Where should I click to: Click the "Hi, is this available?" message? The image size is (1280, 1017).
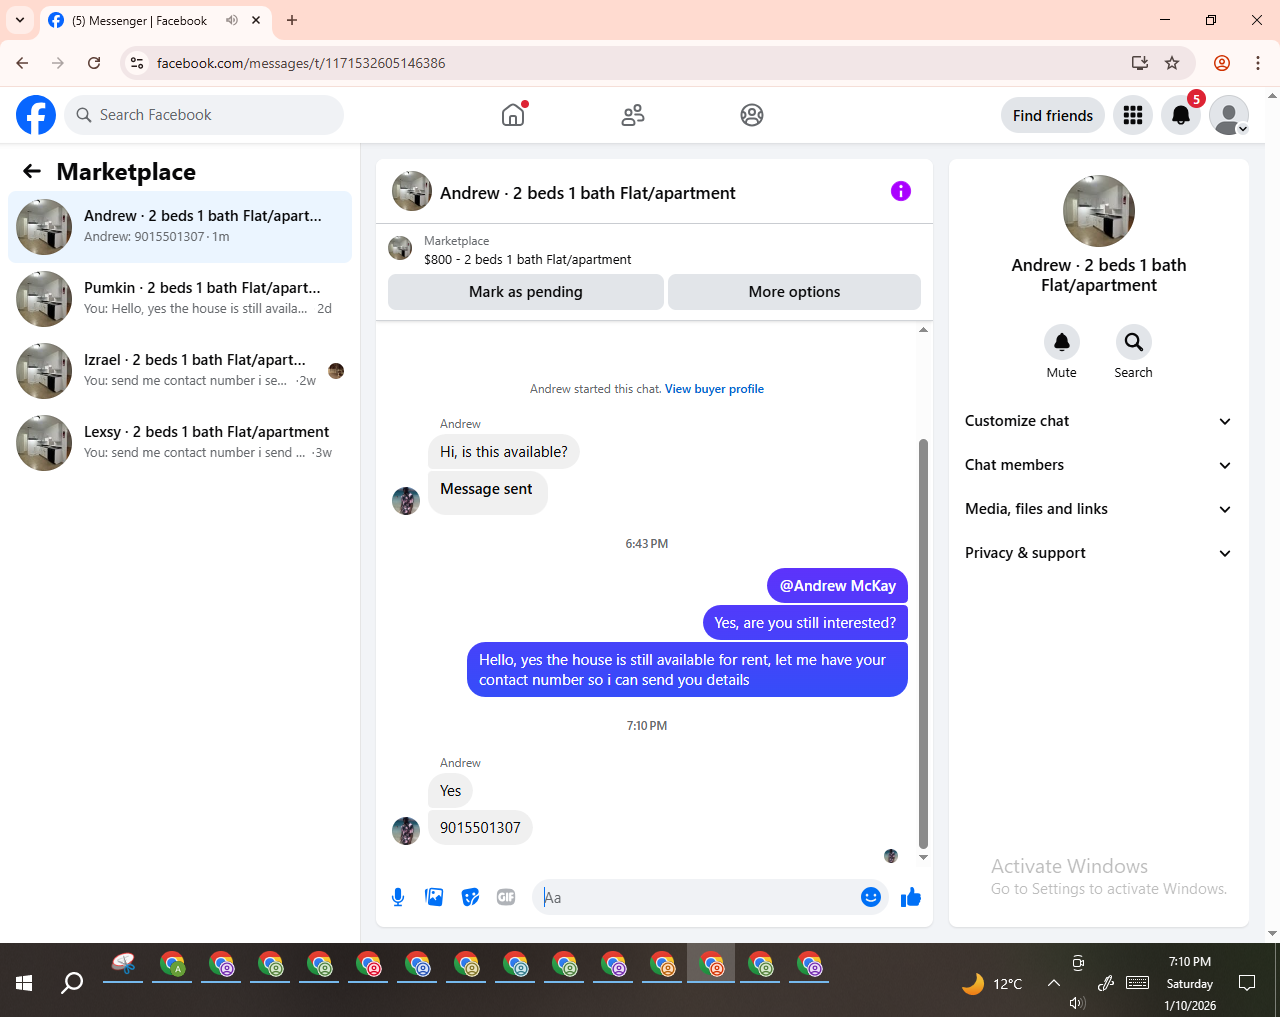click(504, 452)
